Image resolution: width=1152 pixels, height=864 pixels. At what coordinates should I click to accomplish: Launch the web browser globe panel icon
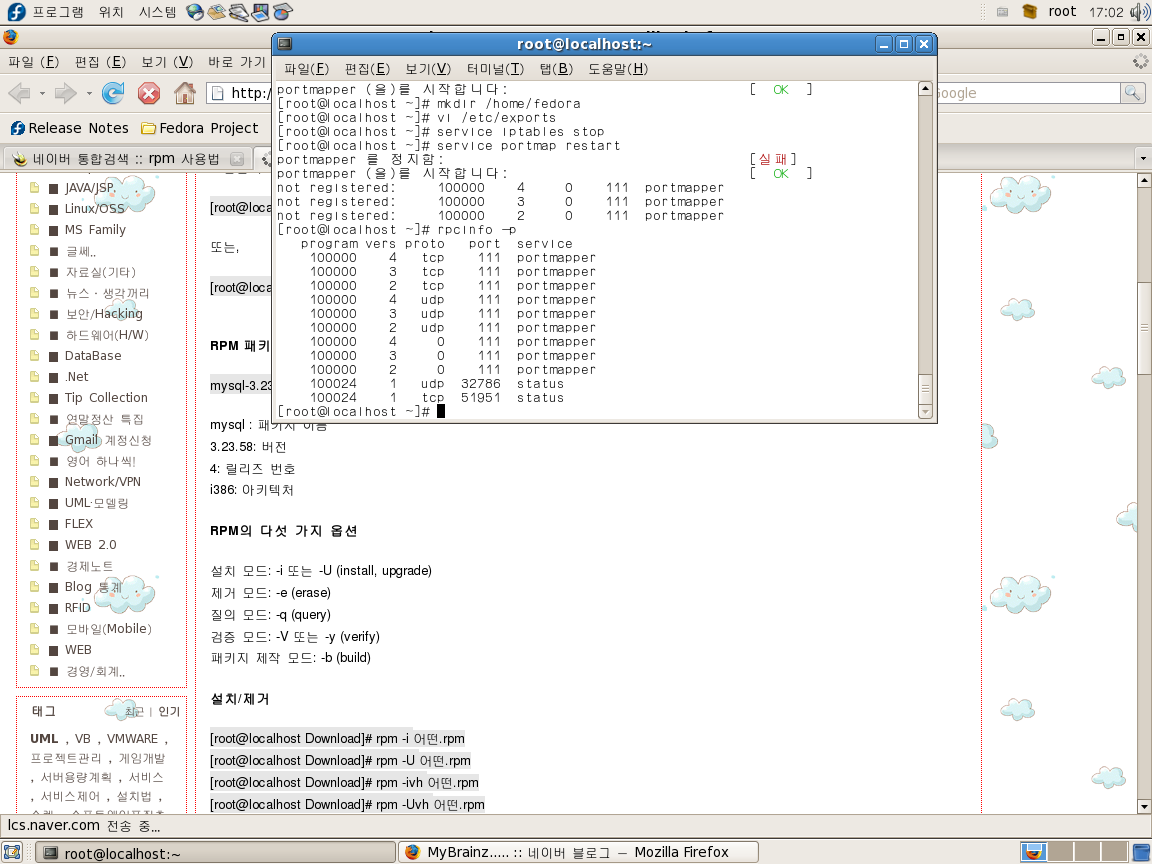click(194, 12)
